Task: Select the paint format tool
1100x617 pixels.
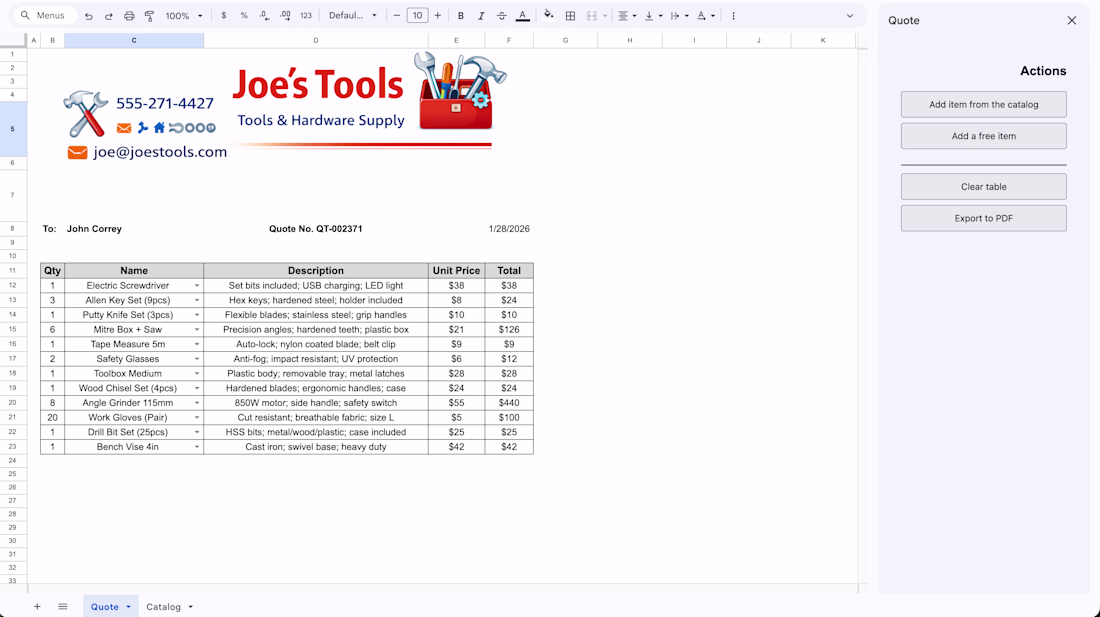Action: click(x=149, y=15)
